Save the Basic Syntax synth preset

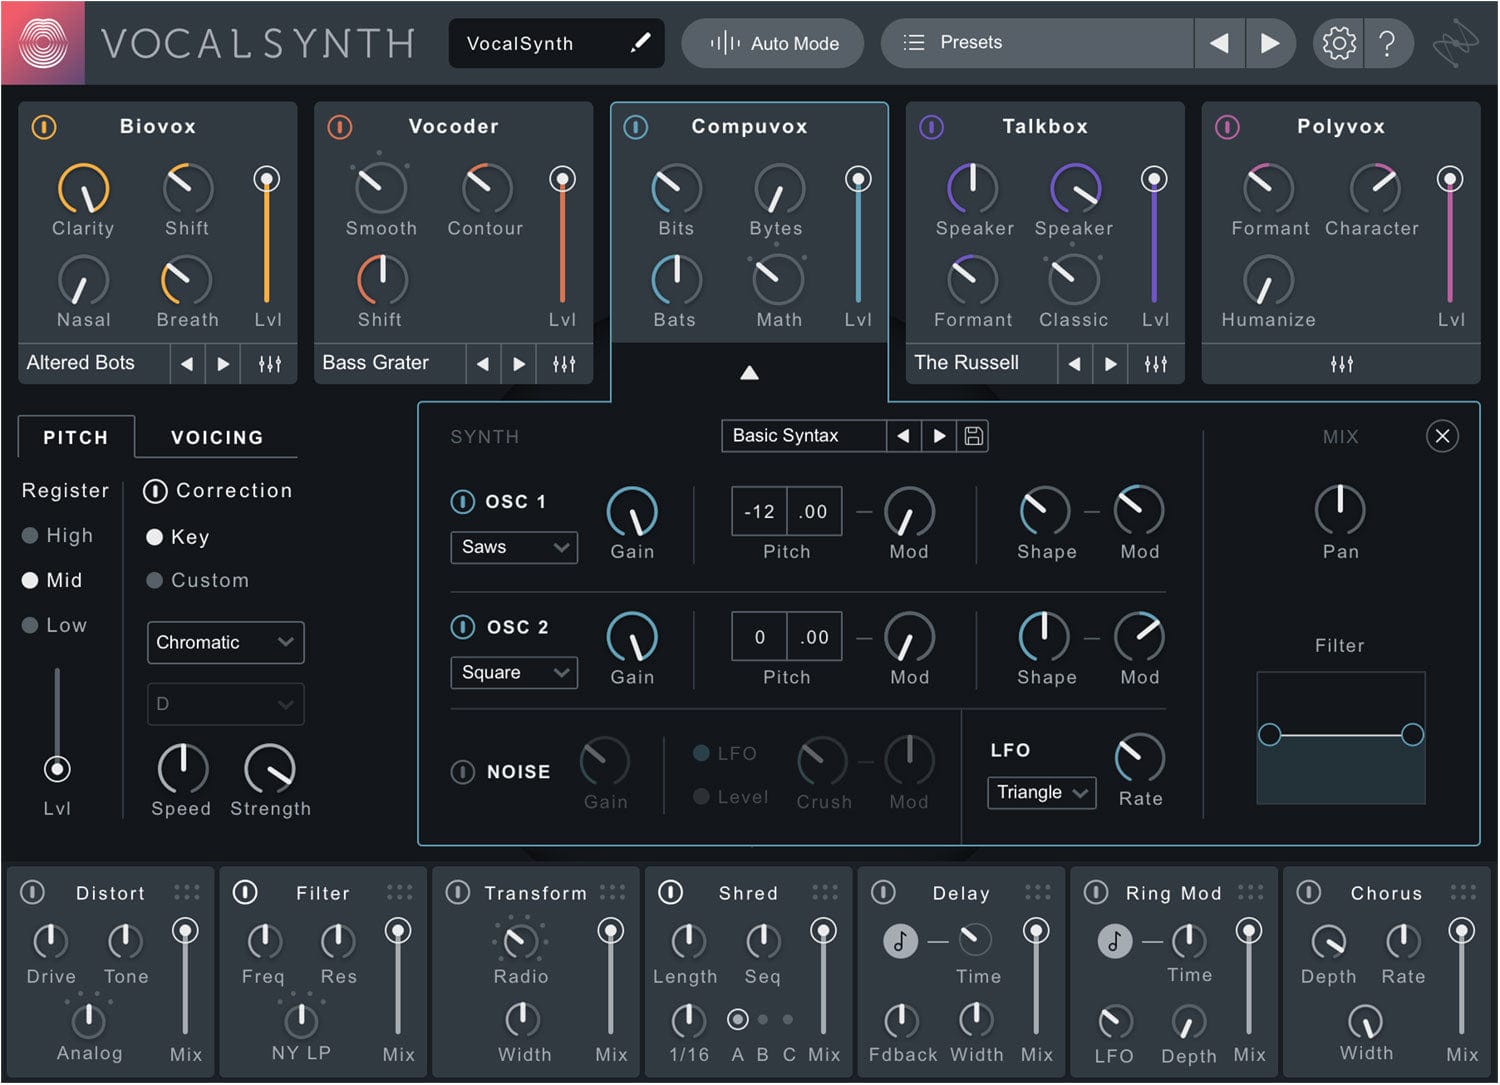[973, 436]
